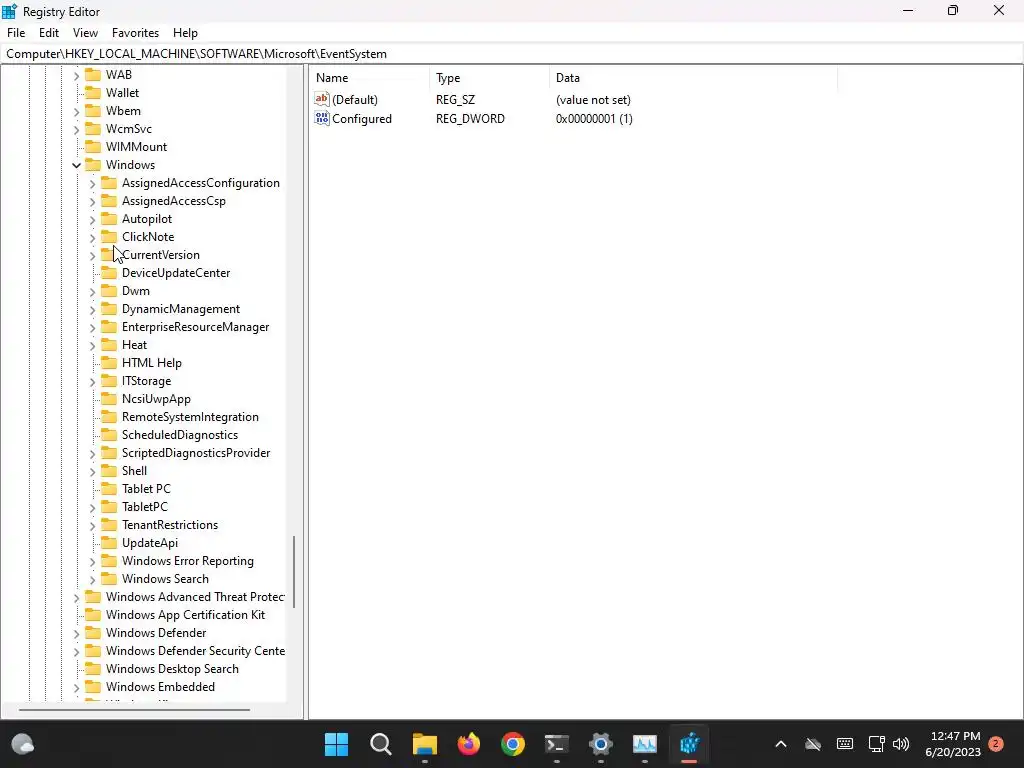Image resolution: width=1024 pixels, height=768 pixels.
Task: Expand the Windows Defender key
Action: click(x=76, y=633)
